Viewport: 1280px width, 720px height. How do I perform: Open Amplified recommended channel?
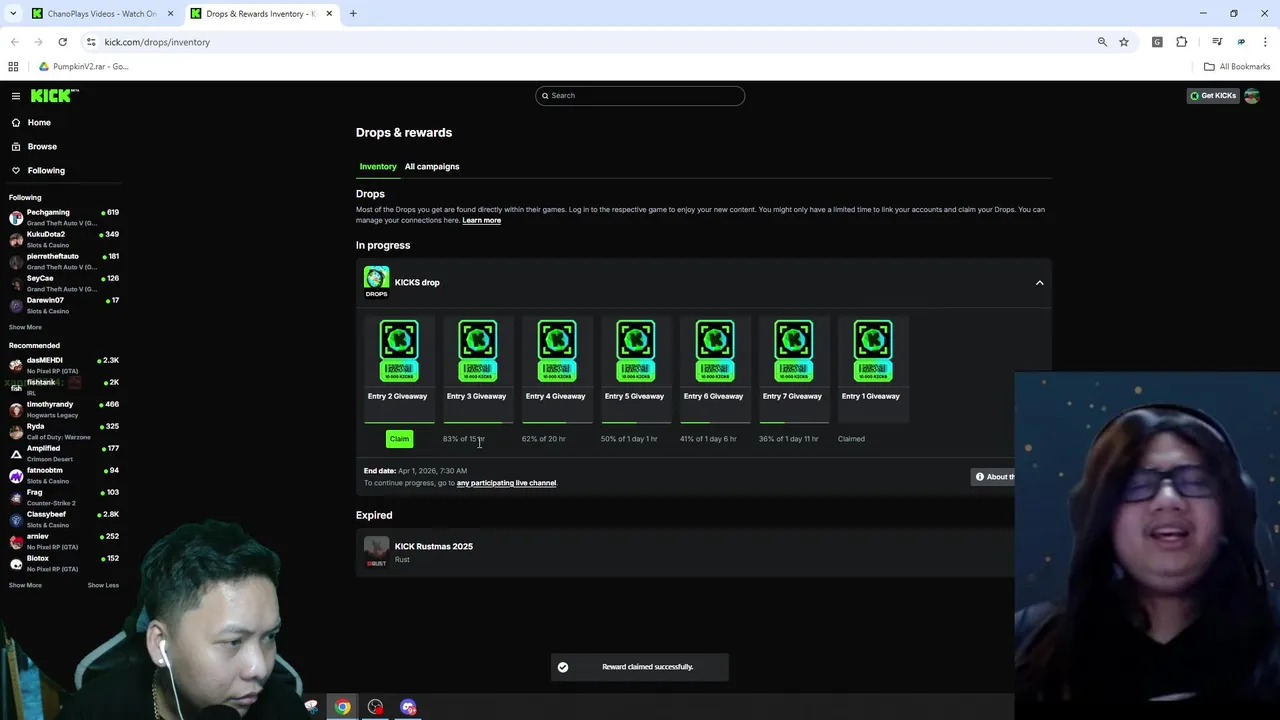pyautogui.click(x=64, y=453)
